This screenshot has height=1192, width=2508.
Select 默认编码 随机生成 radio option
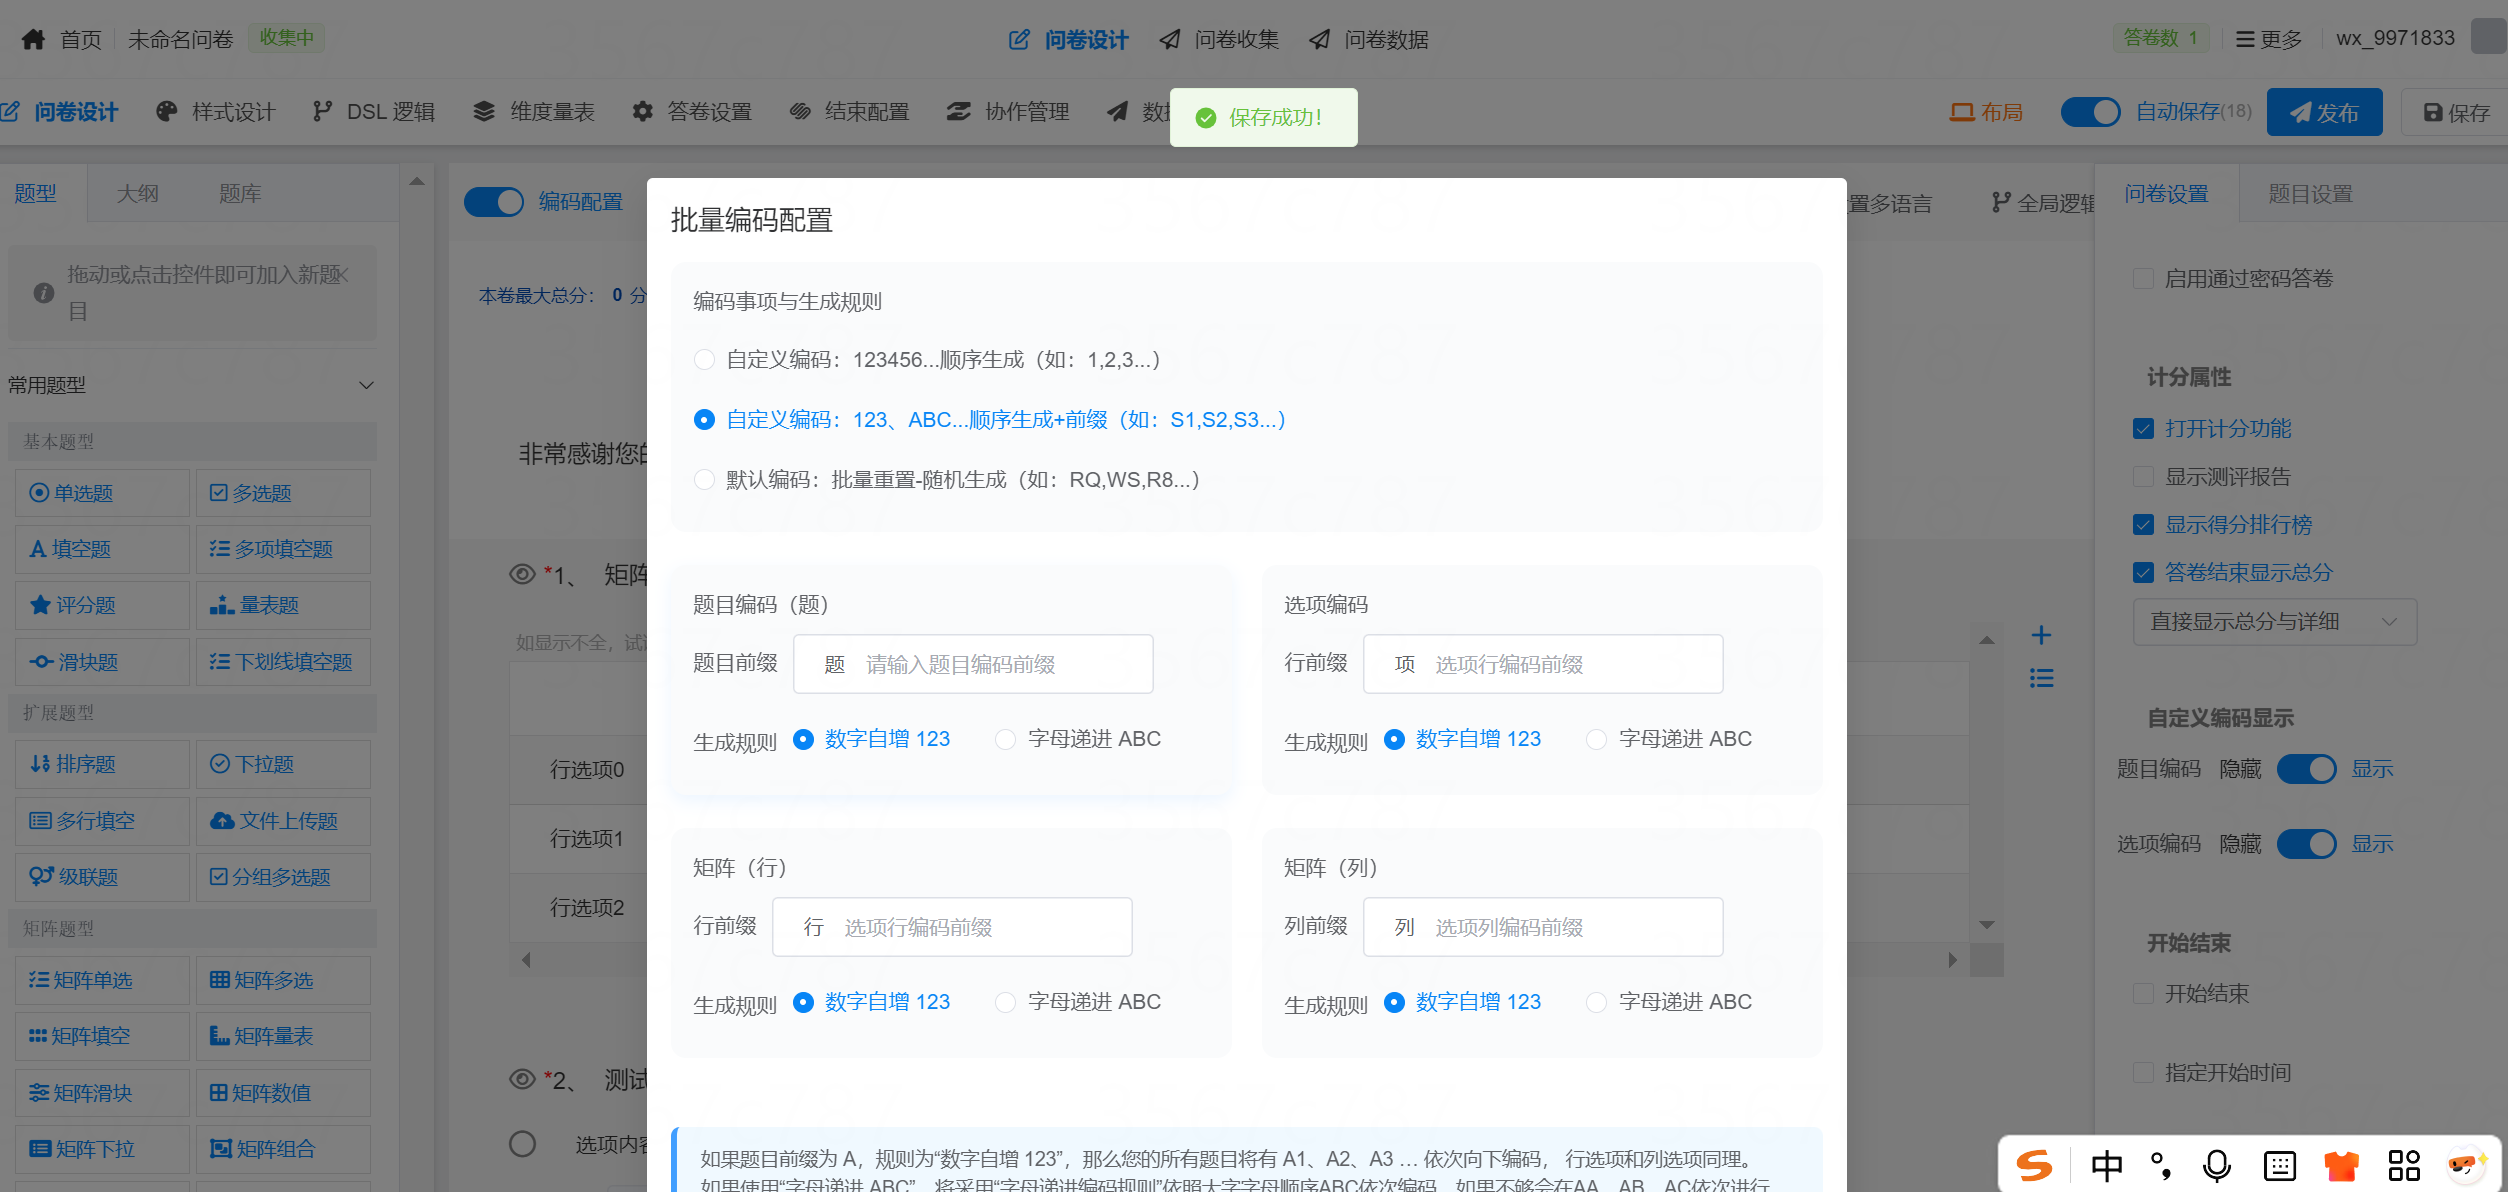(704, 480)
